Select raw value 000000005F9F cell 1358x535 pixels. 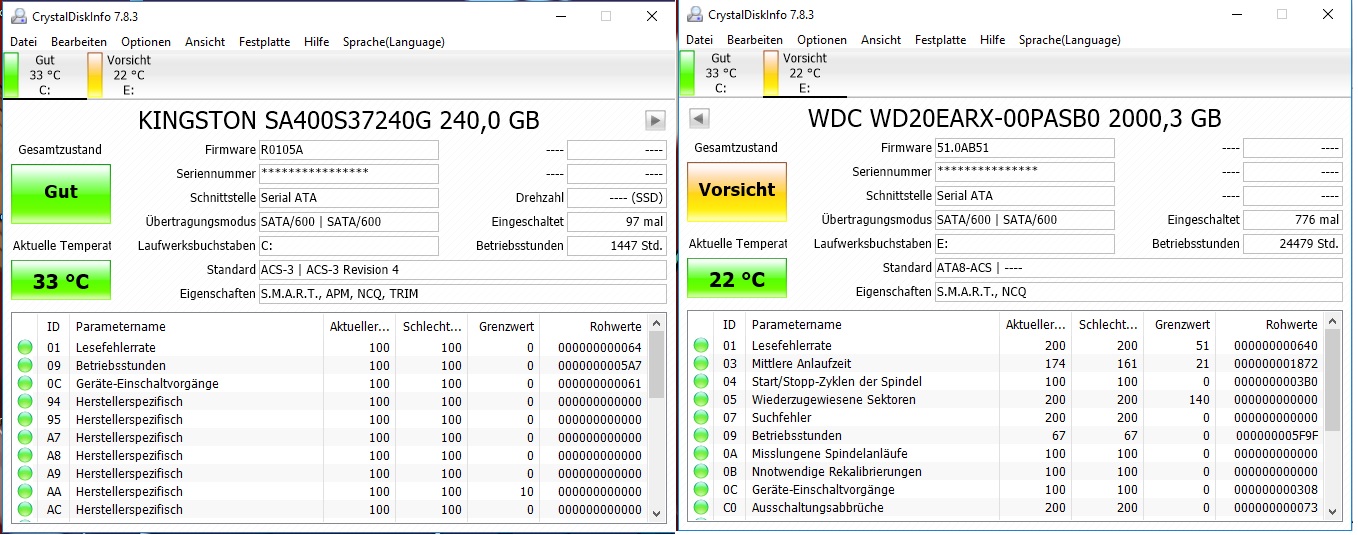point(1276,436)
